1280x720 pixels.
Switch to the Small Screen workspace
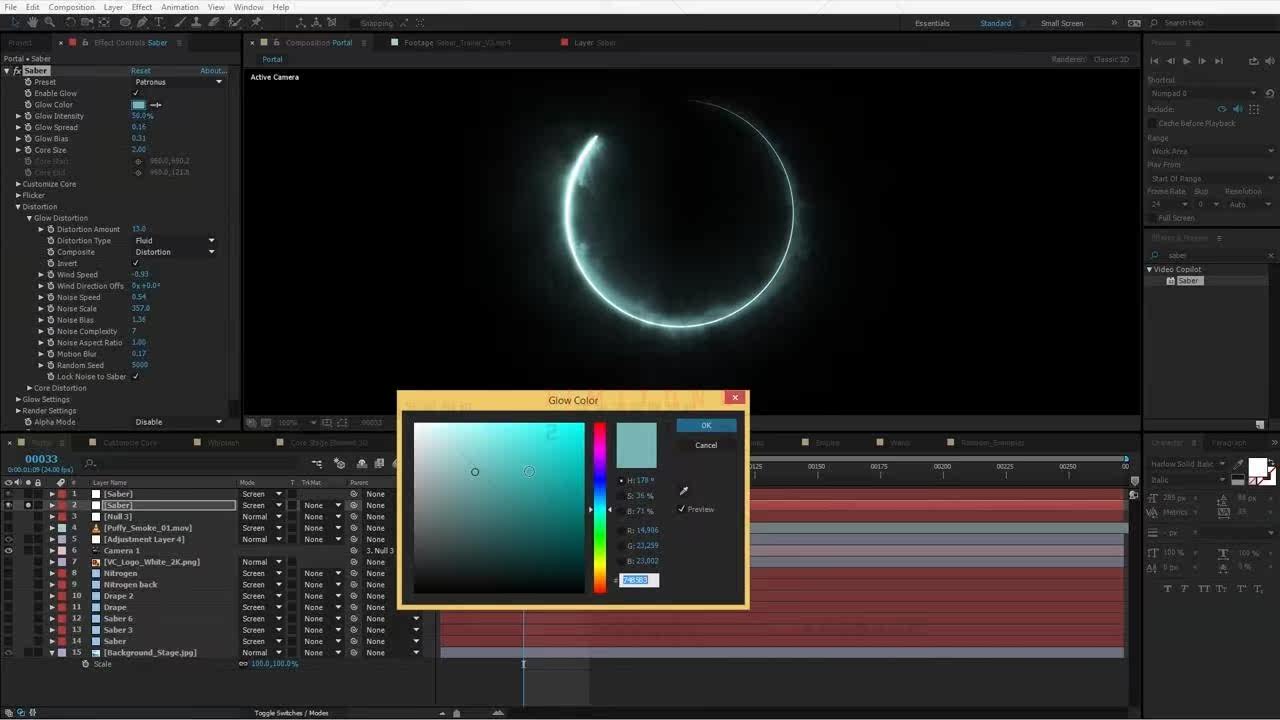coord(1062,23)
